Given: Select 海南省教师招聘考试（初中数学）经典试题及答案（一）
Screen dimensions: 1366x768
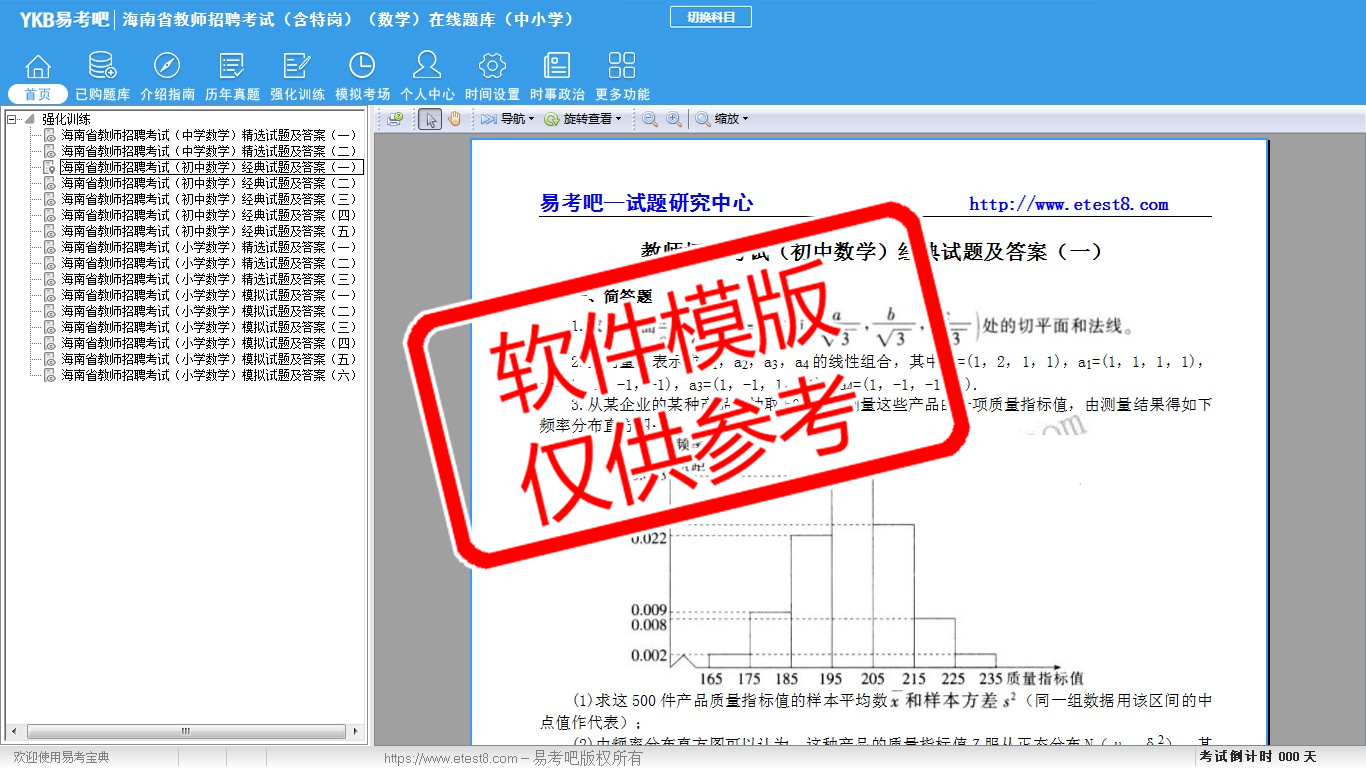Looking at the screenshot, I should tap(211, 167).
